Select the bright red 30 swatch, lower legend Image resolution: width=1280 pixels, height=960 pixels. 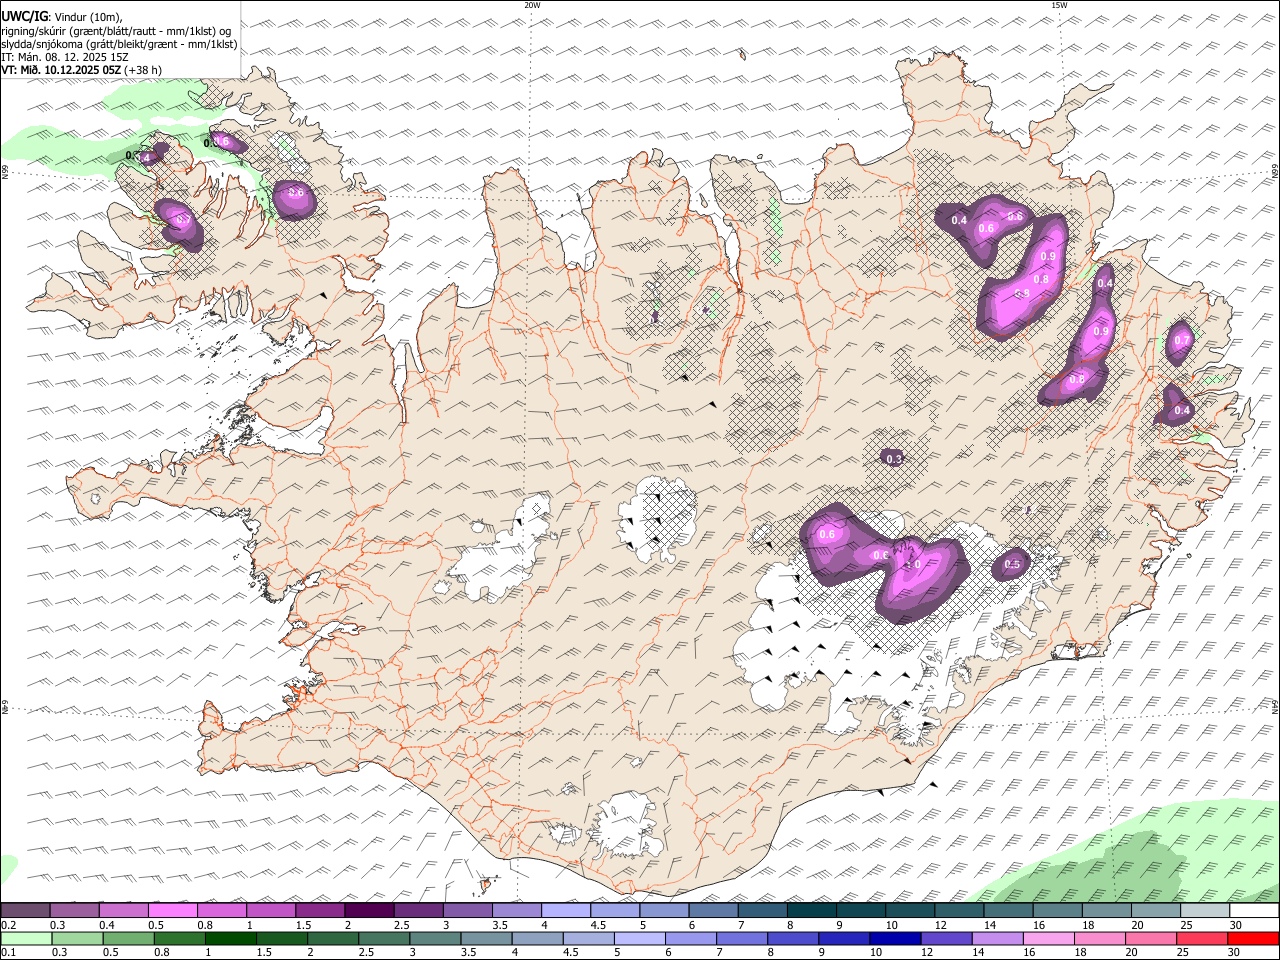point(1253,939)
